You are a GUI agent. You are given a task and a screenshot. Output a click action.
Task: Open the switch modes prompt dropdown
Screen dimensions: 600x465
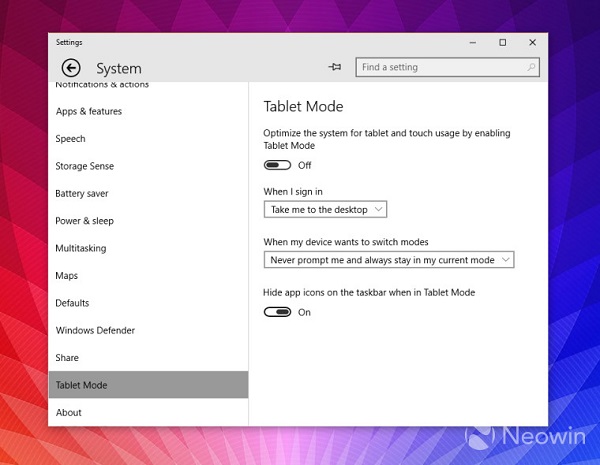click(389, 260)
